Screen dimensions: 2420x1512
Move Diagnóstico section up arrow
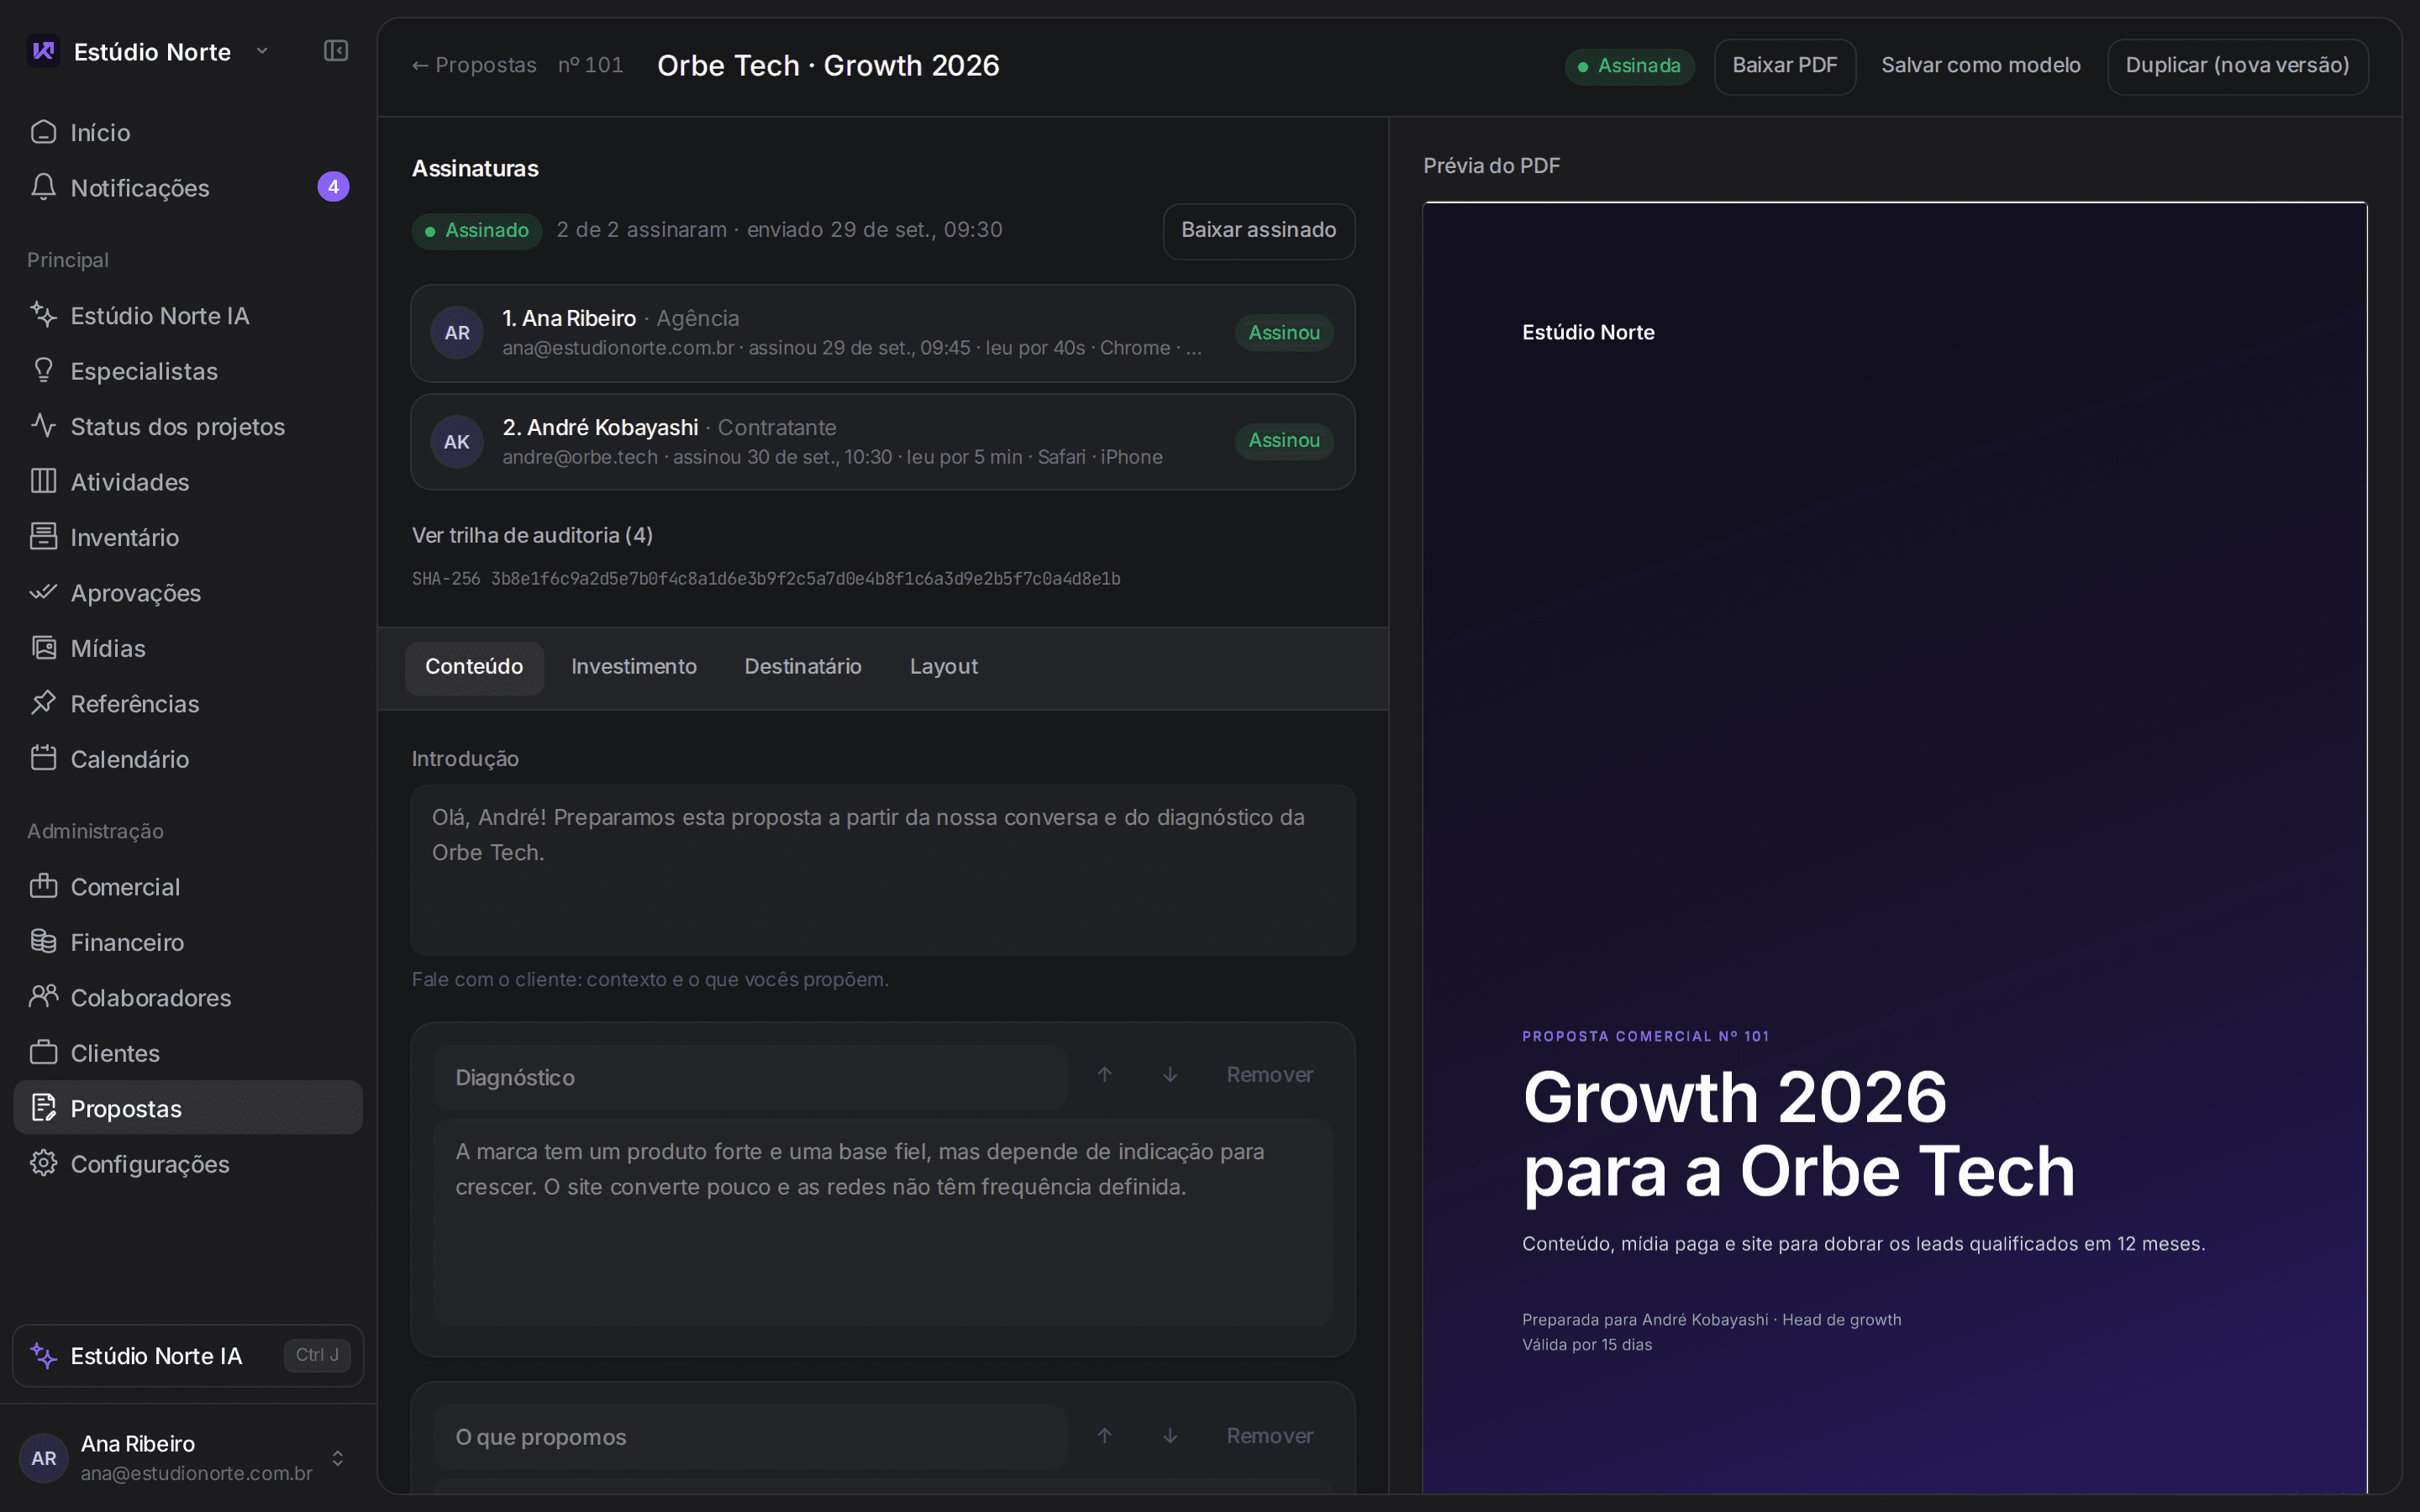click(1105, 1075)
